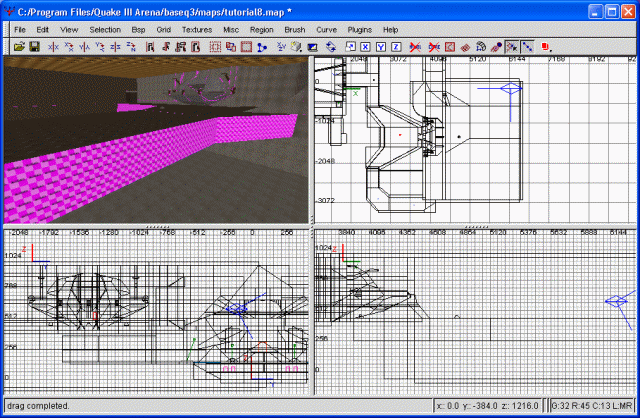Click the dotted red square Hollow icon
The width and height of the screenshot is (640, 418).
coord(215,47)
